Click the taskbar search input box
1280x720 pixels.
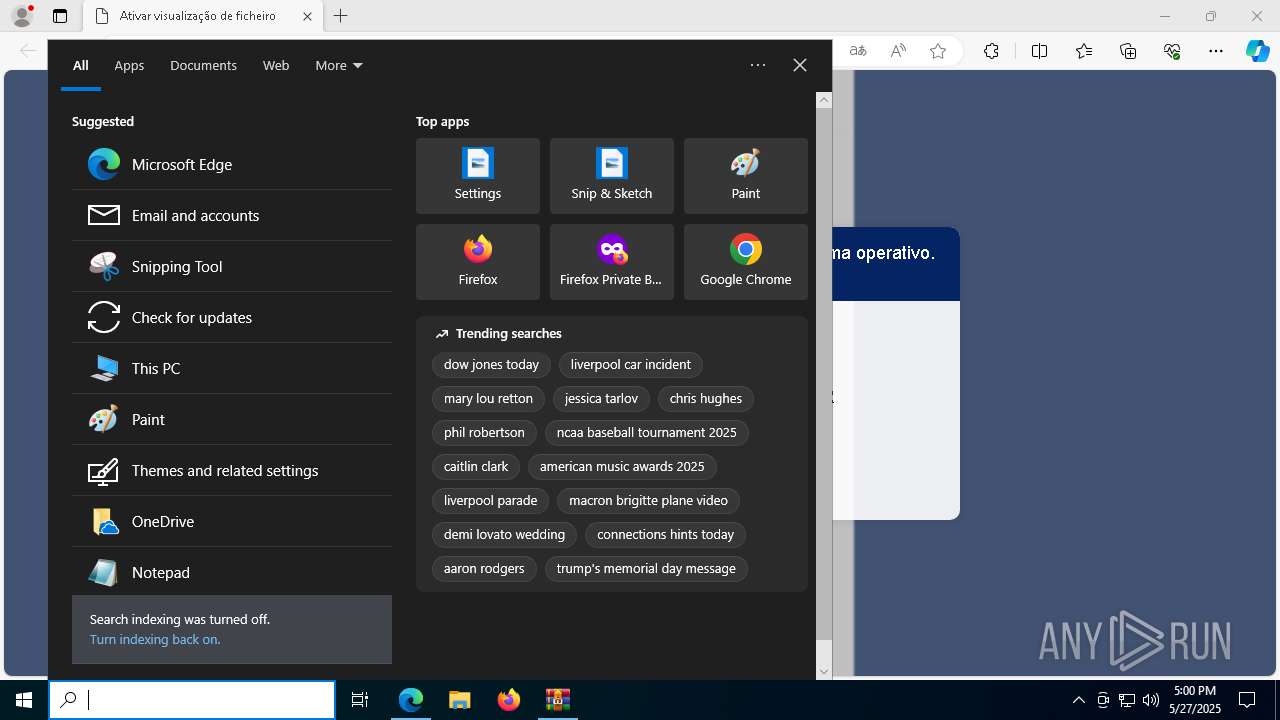pos(192,700)
